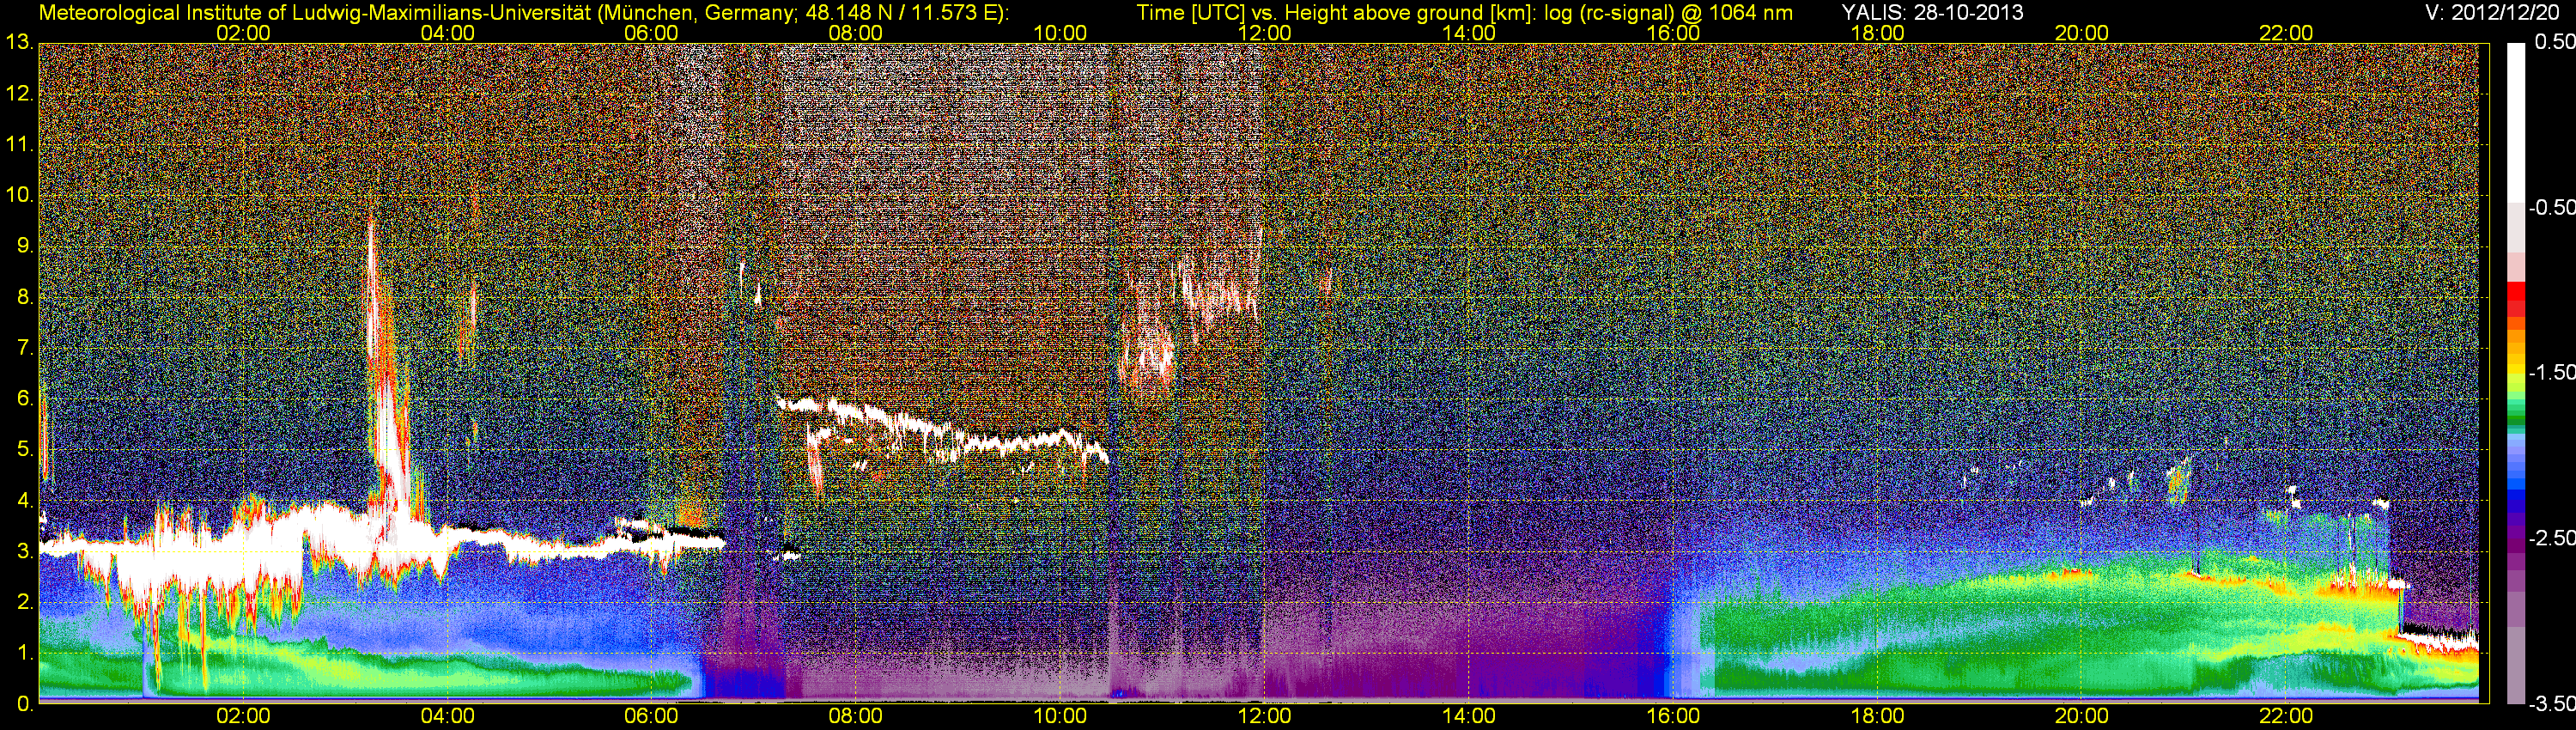This screenshot has width=2576, height=730.
Task: Click the 8 km height axis label
Action: click(x=25, y=297)
